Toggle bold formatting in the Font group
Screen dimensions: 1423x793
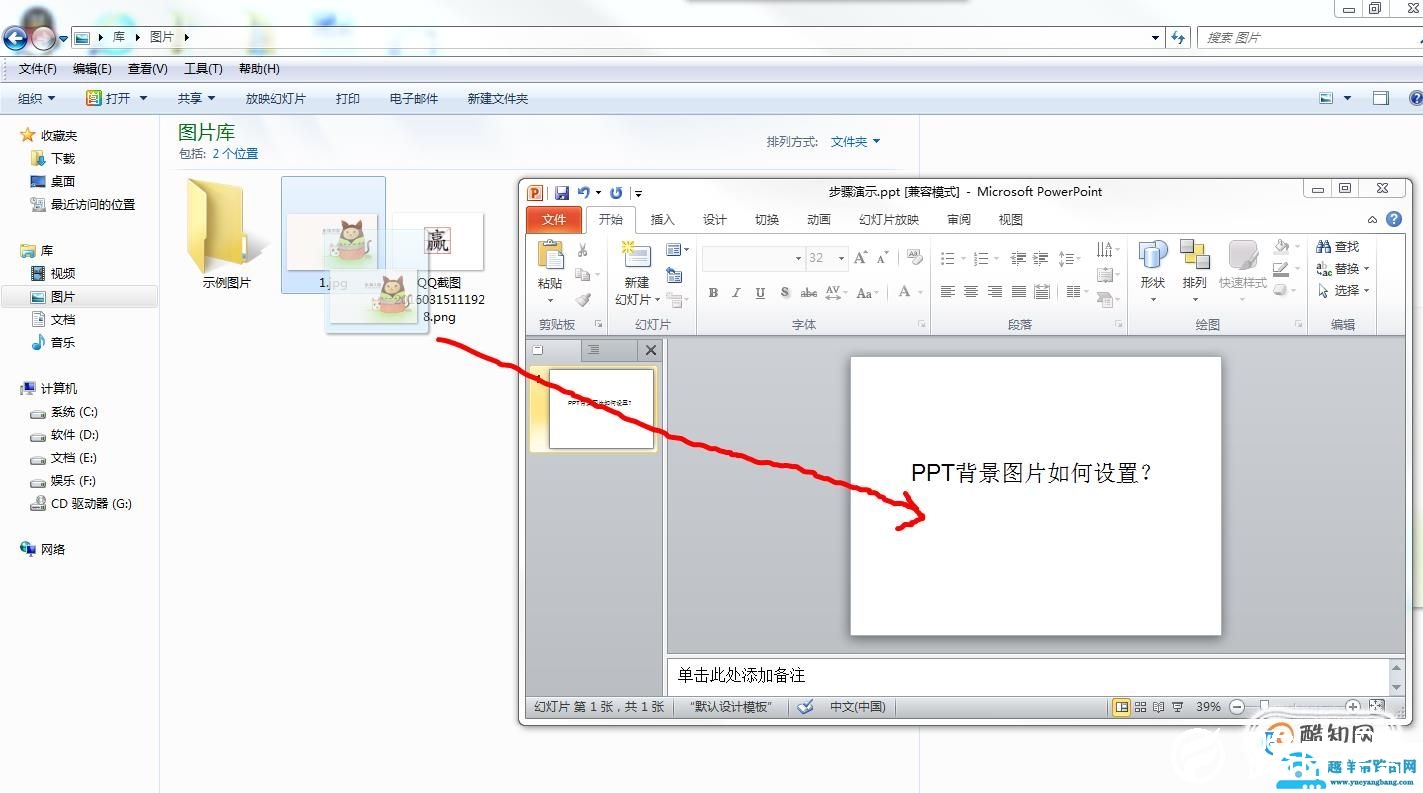tap(714, 292)
